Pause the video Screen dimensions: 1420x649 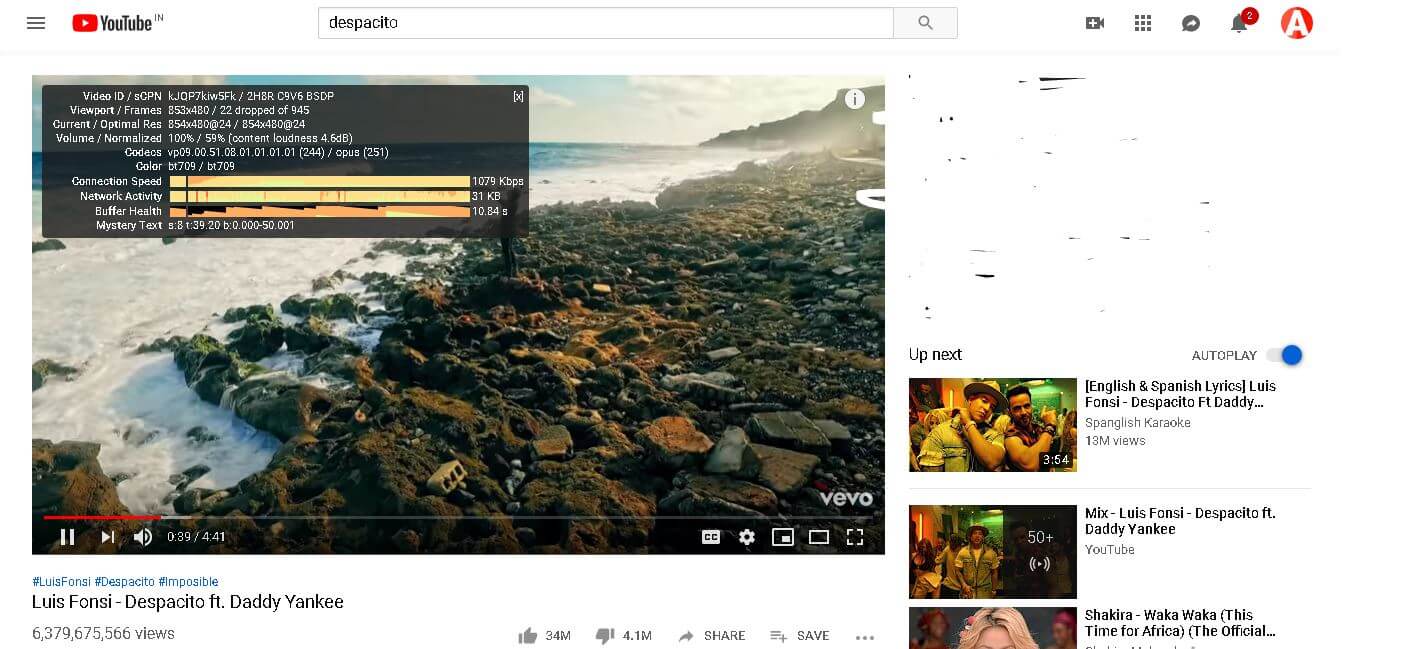point(67,537)
